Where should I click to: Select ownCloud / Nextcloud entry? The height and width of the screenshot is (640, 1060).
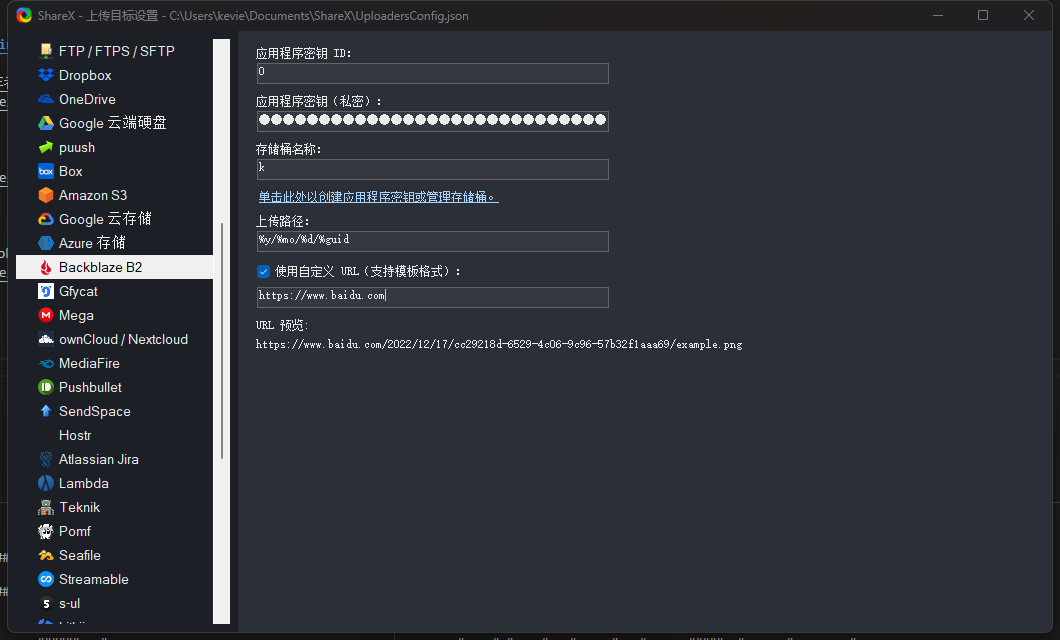coord(123,339)
